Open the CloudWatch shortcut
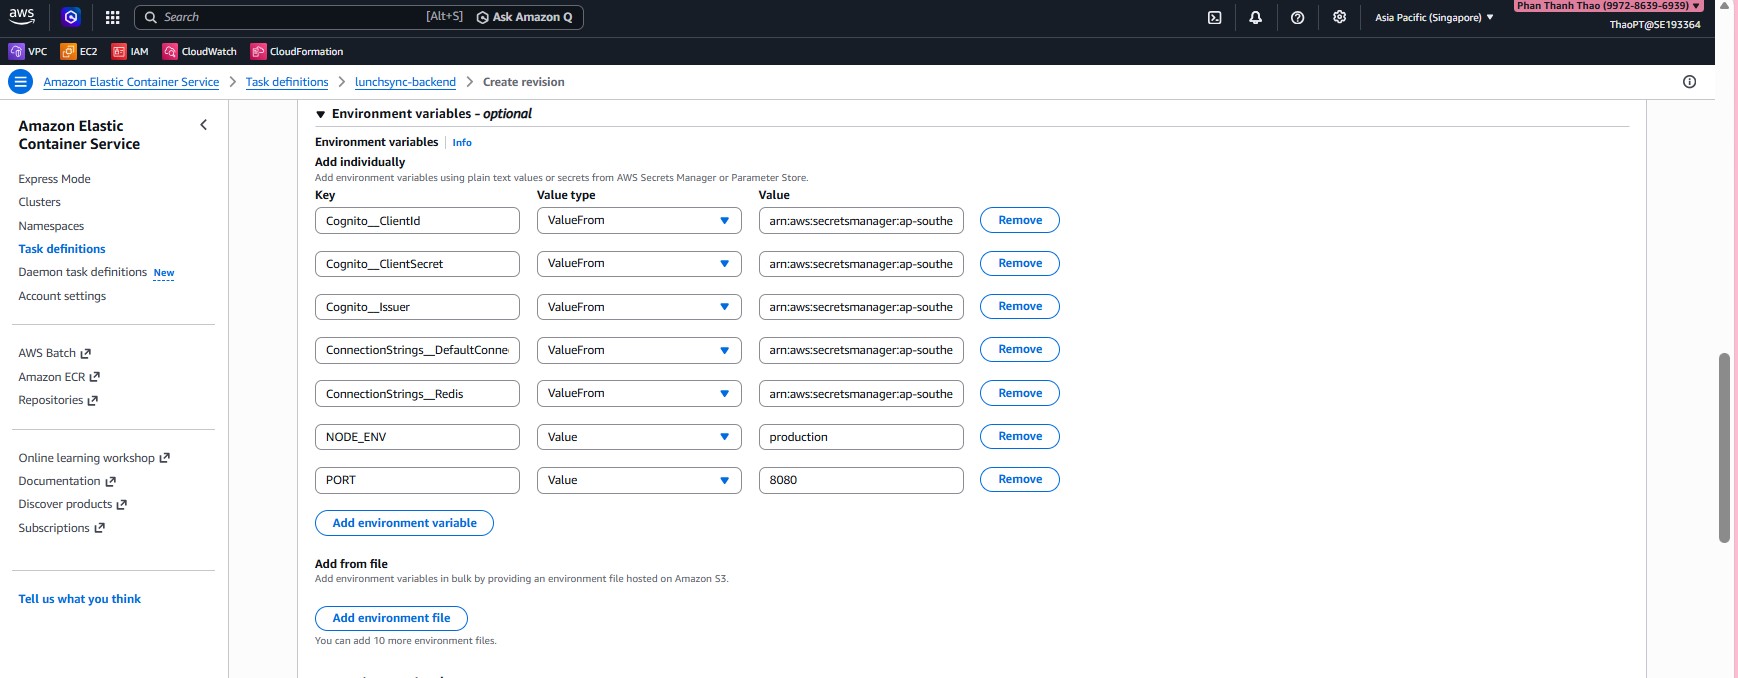Screen dimensions: 1738x678 (200, 51)
